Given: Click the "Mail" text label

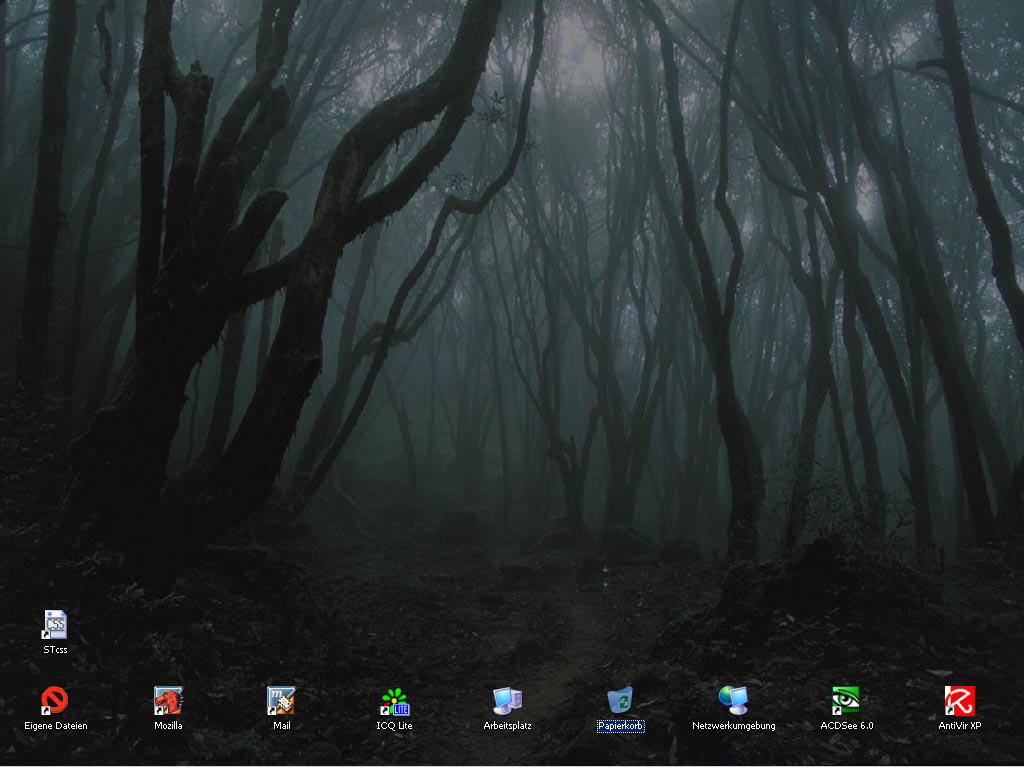Looking at the screenshot, I should (x=281, y=726).
